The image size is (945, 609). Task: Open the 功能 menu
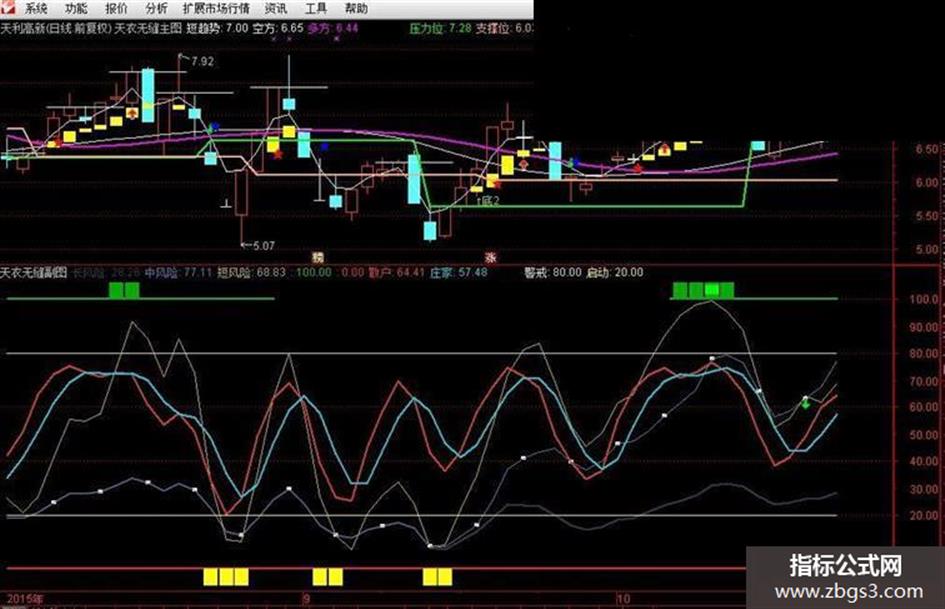pos(76,8)
